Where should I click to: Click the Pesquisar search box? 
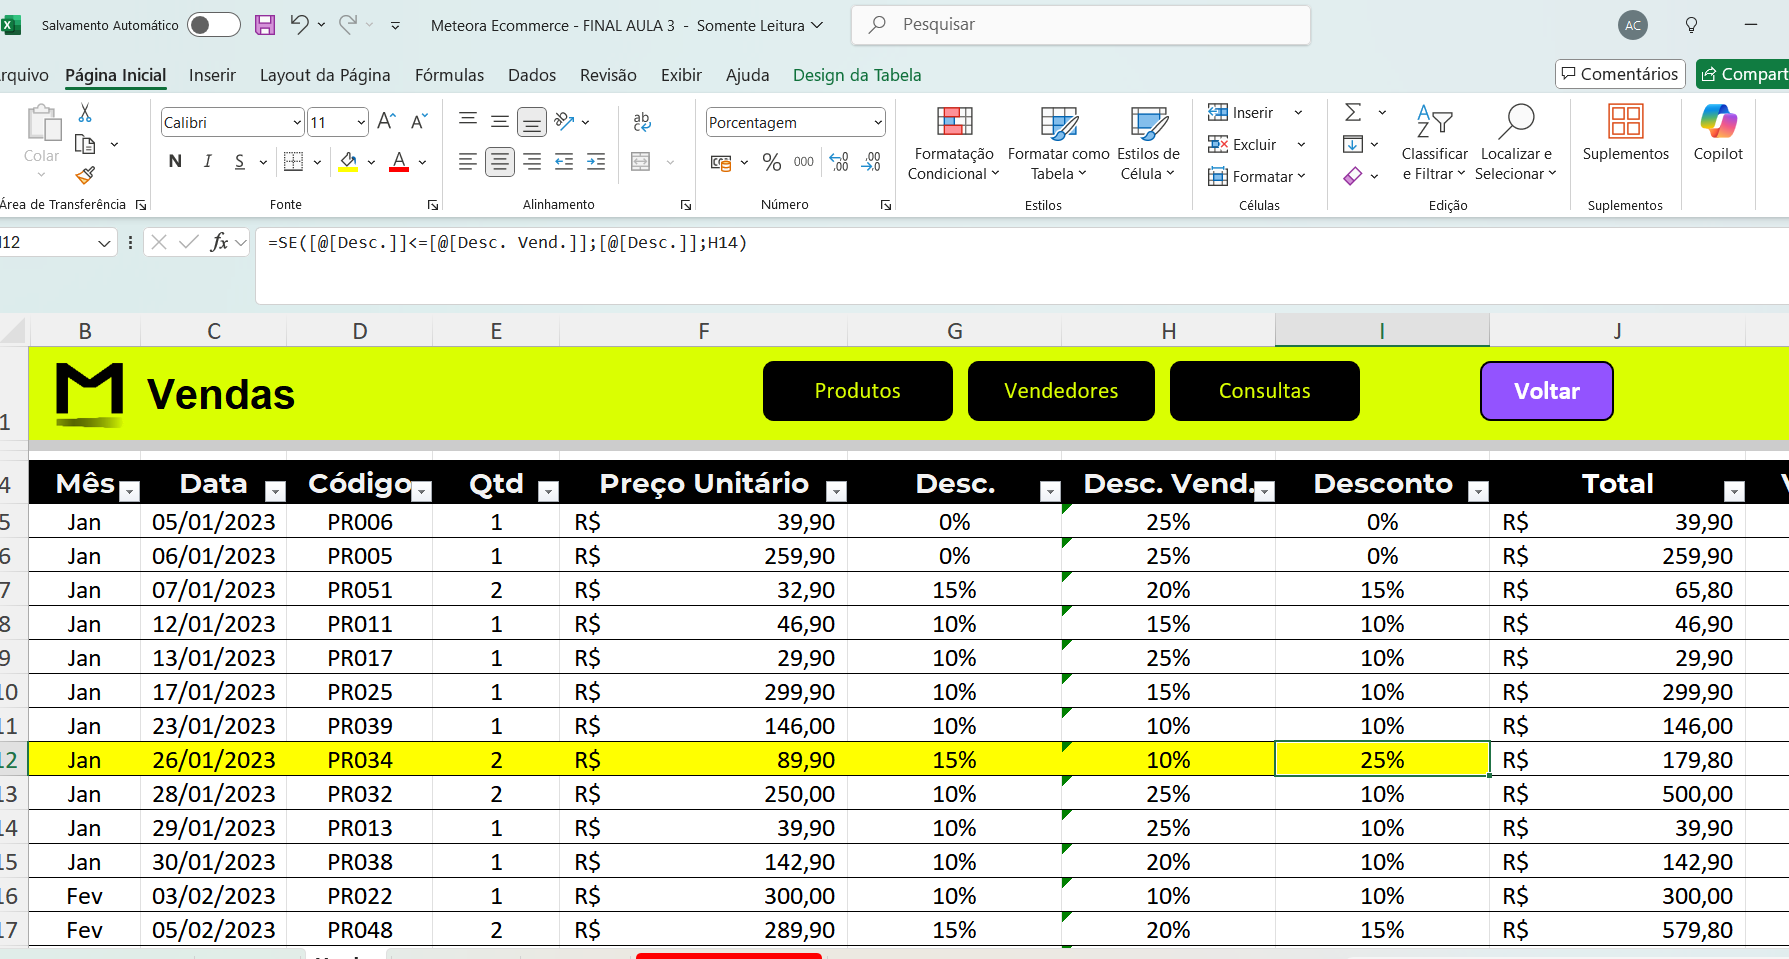(x=1081, y=25)
